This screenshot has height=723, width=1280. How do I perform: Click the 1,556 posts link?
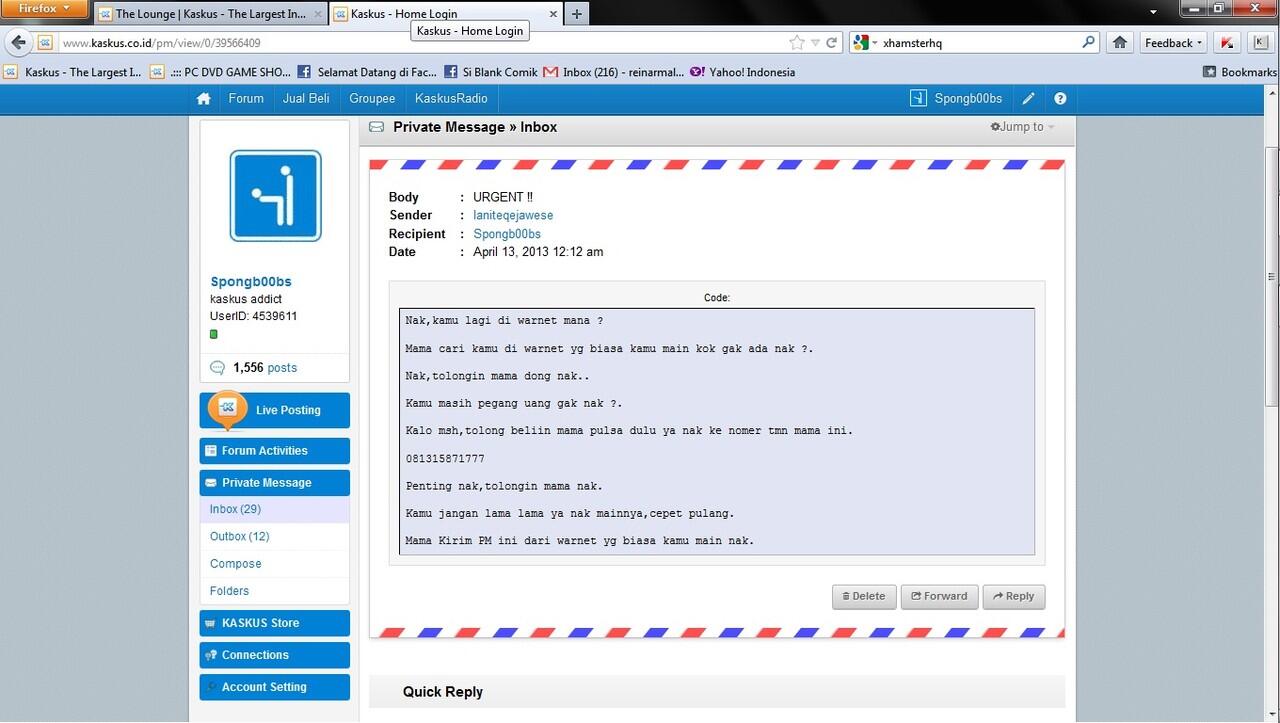[x=265, y=368]
